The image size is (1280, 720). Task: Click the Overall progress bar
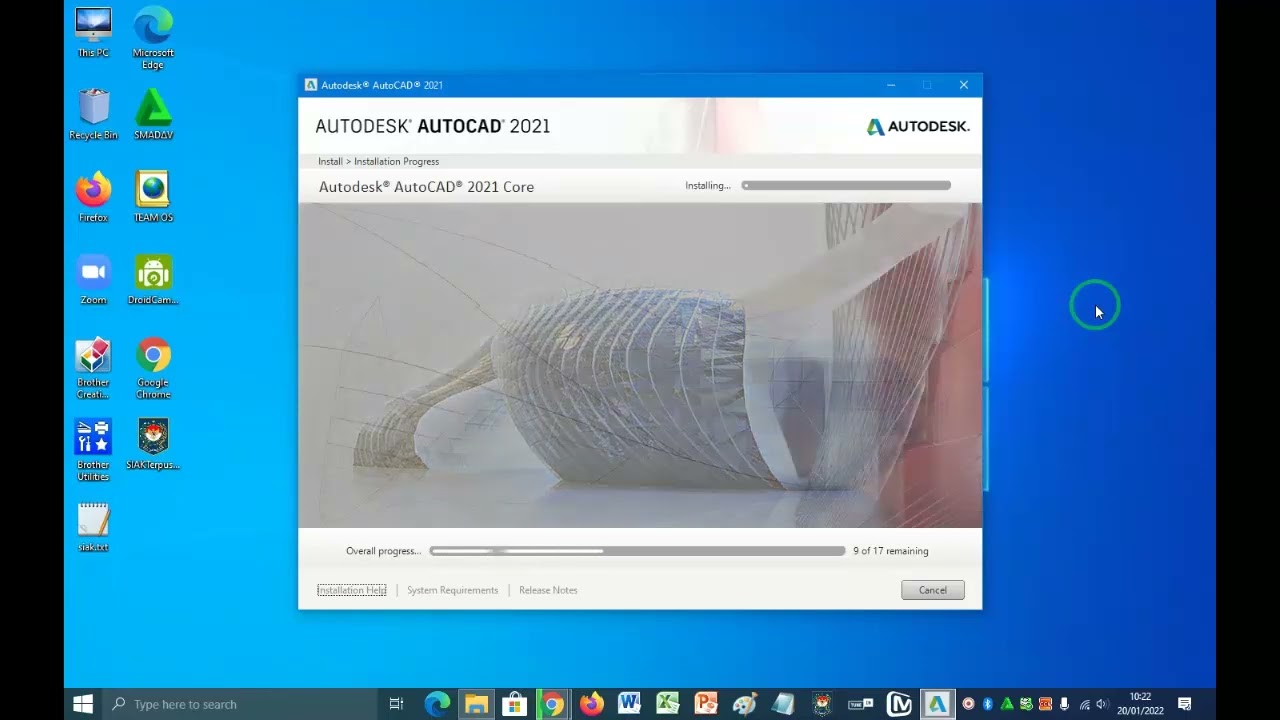[x=638, y=551]
